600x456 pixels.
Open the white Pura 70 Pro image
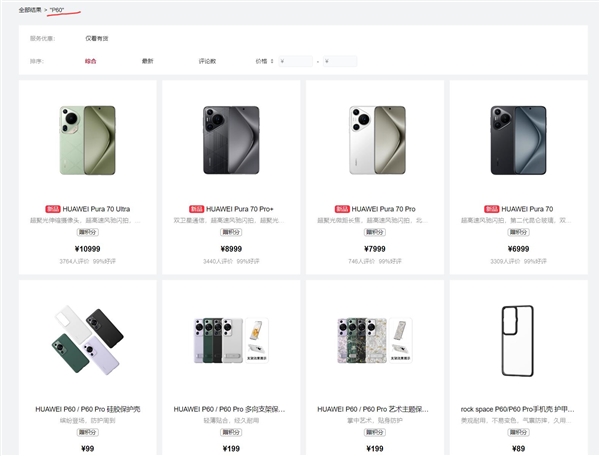point(377,140)
